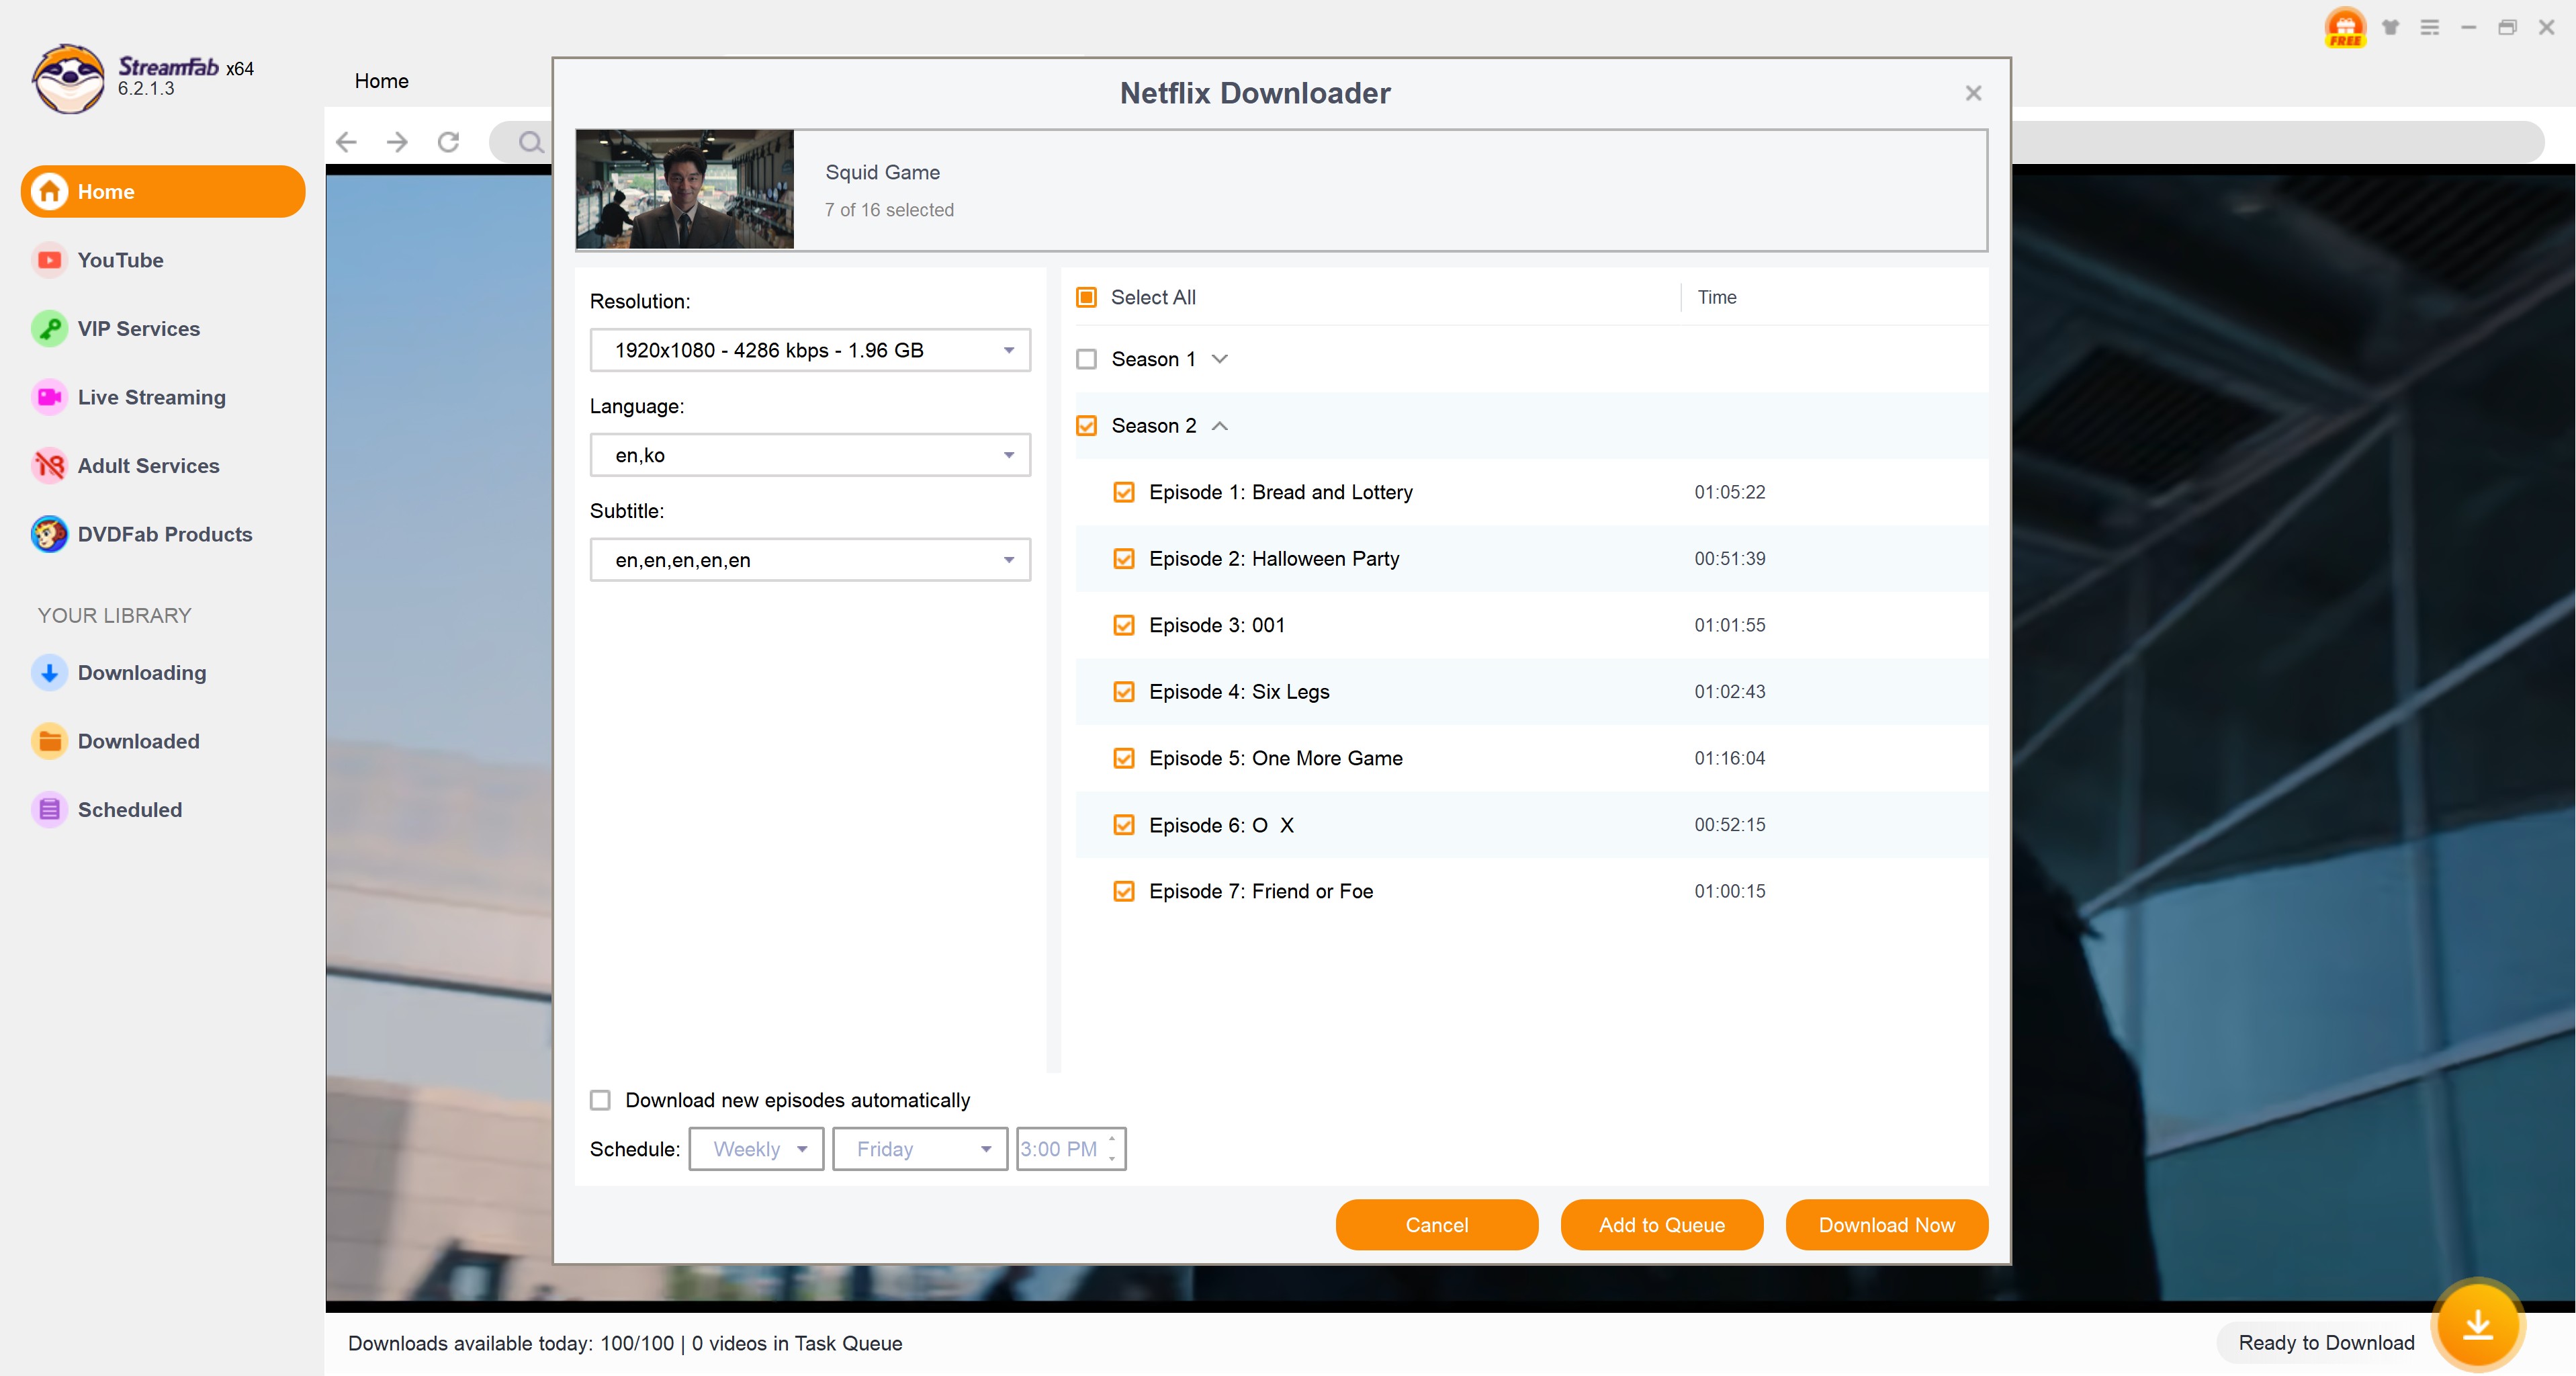Open YouTube in the sidebar

(121, 260)
